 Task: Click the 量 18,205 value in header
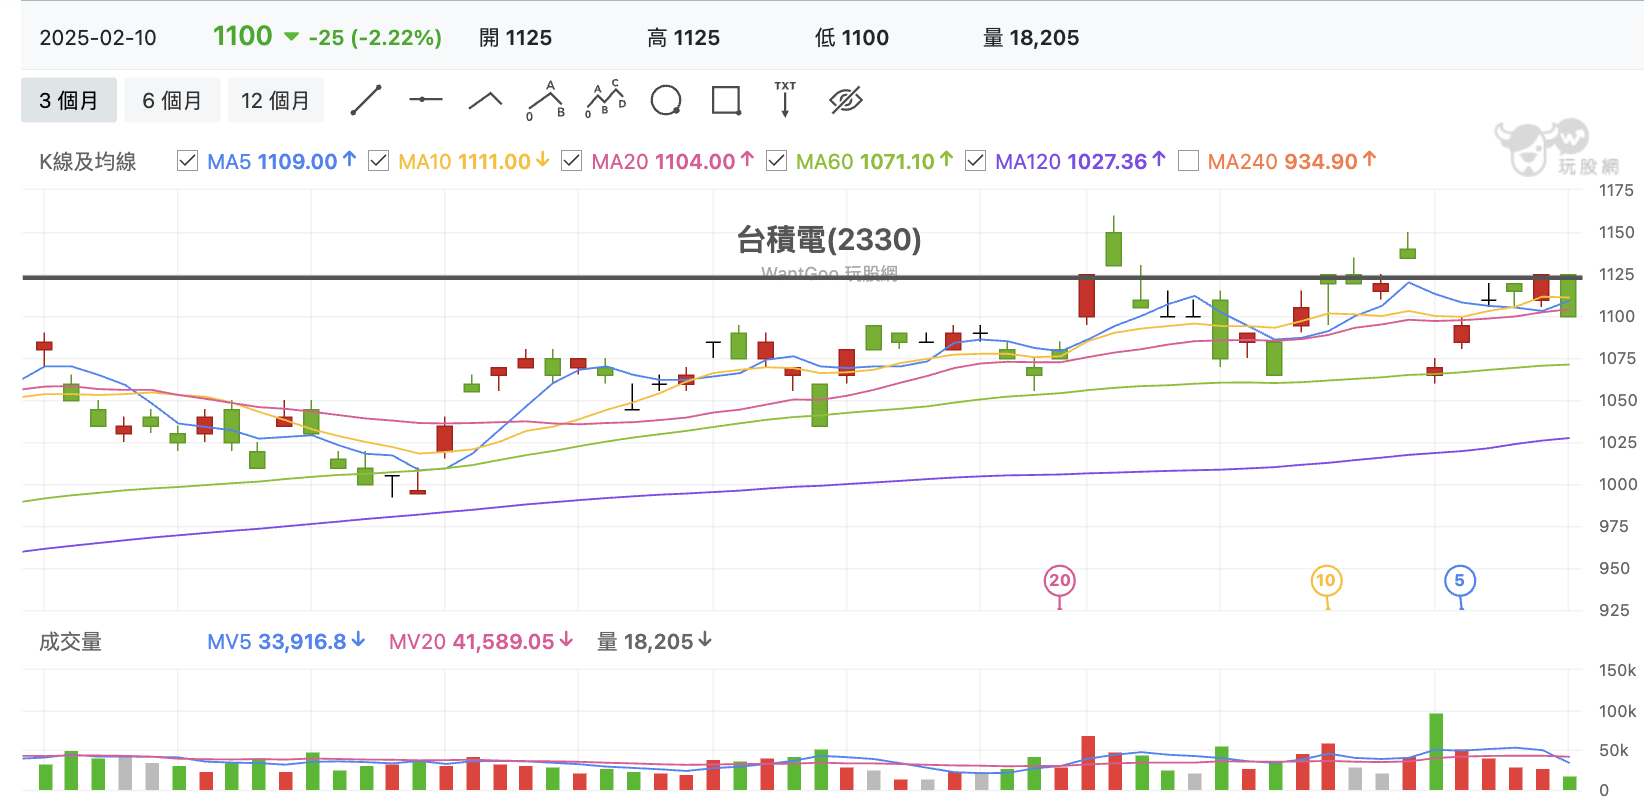(1031, 38)
